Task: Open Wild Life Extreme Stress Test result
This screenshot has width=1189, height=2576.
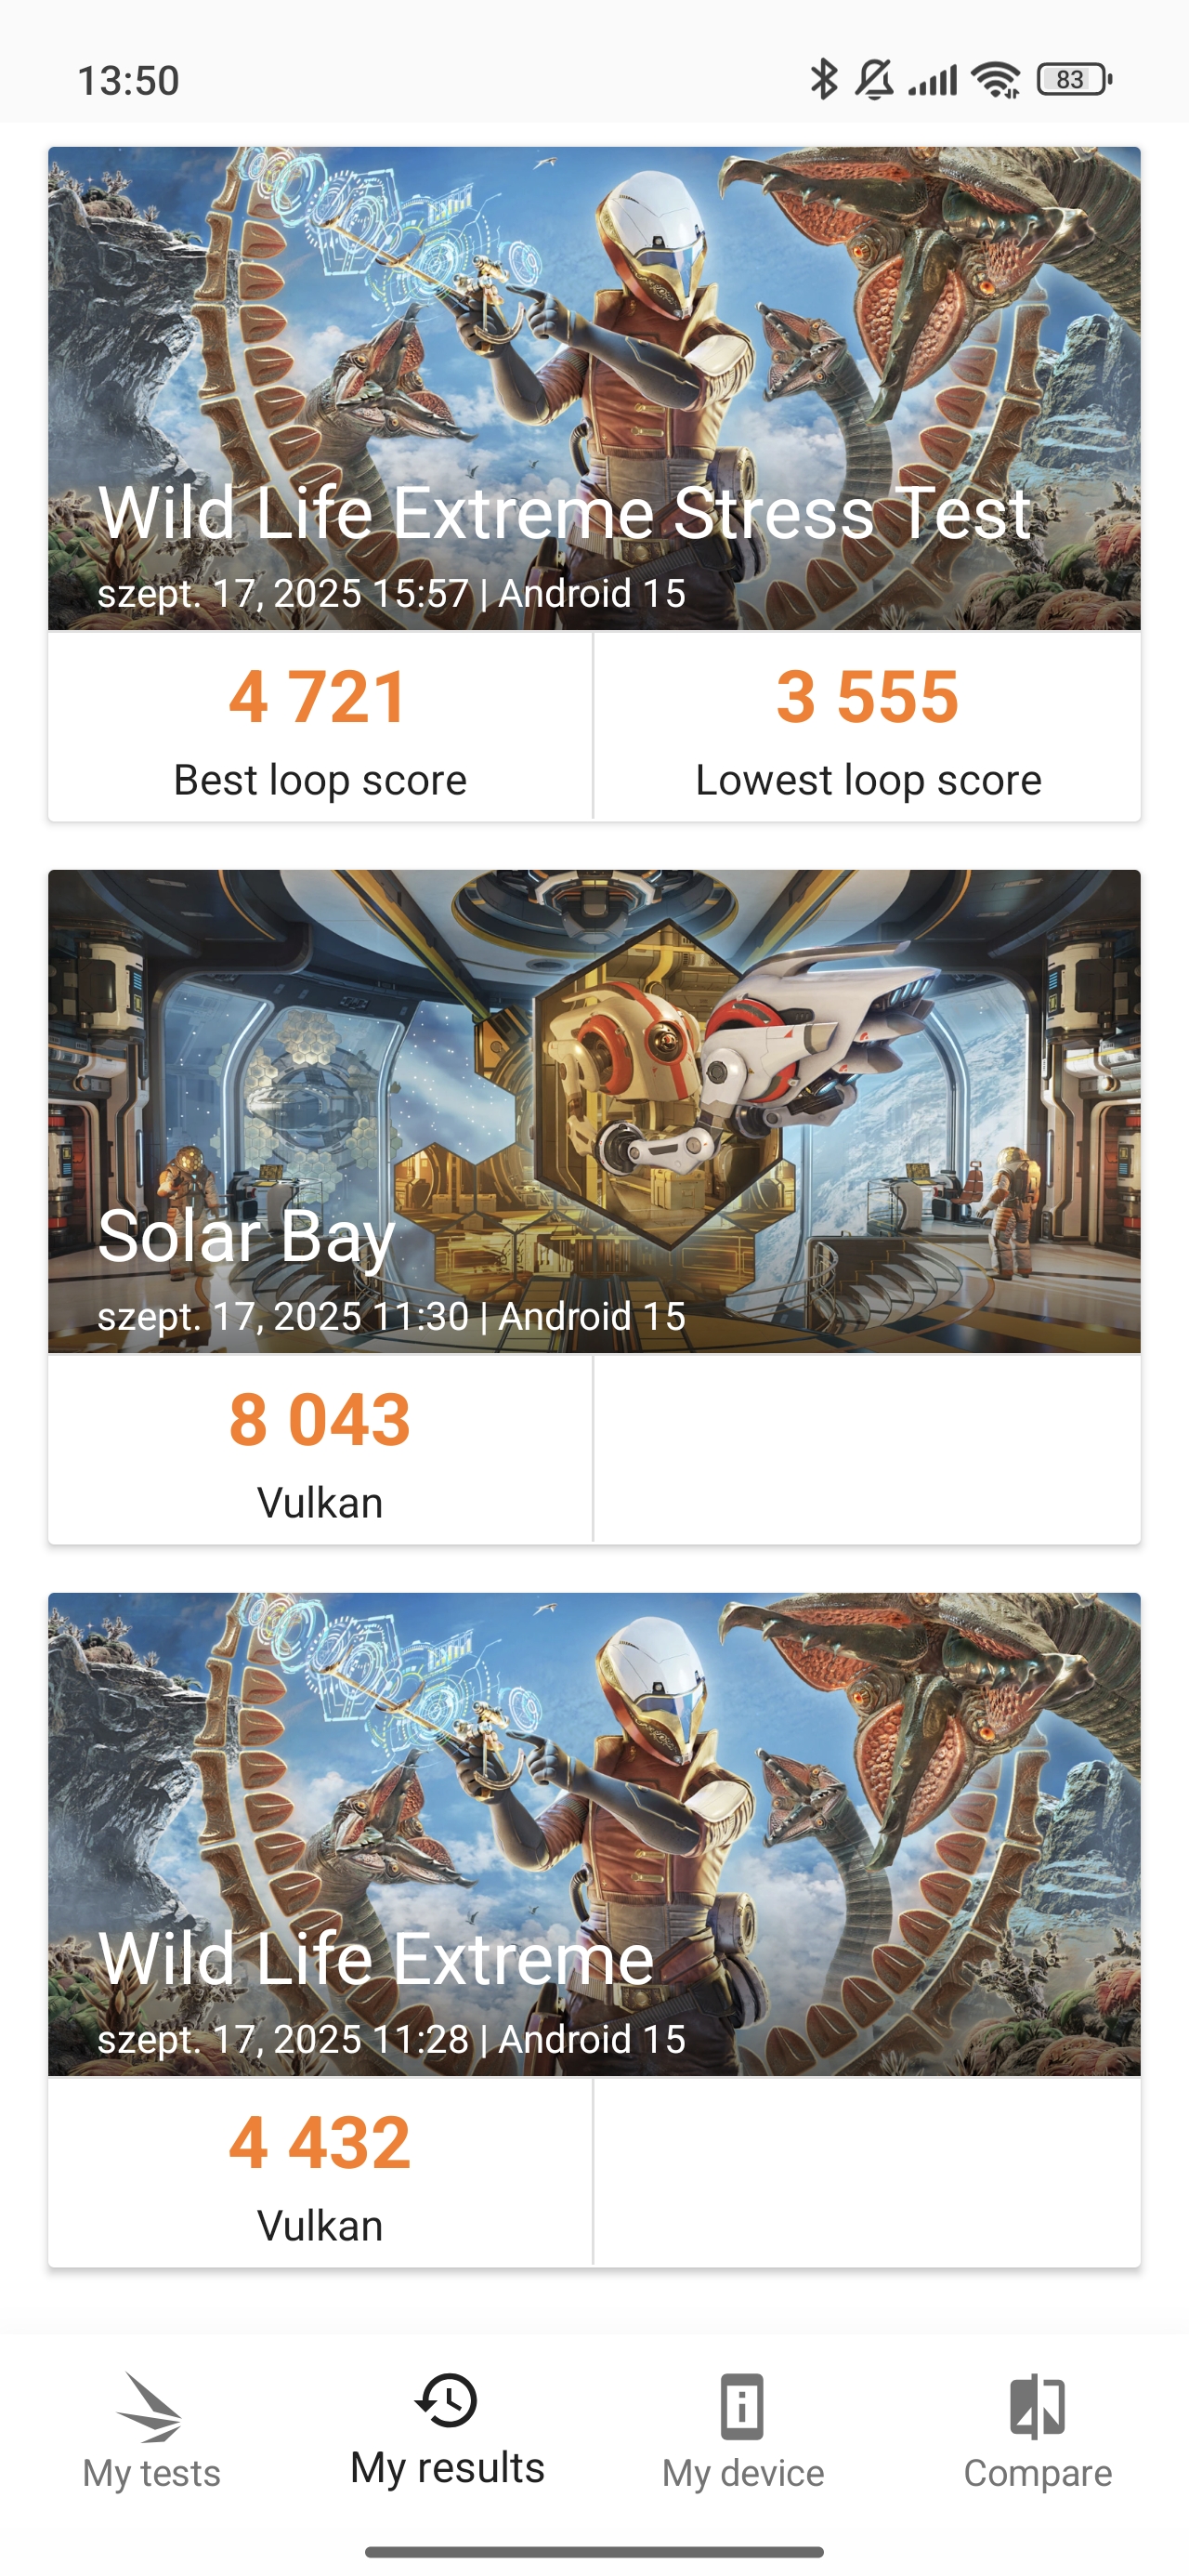Action: (x=594, y=388)
